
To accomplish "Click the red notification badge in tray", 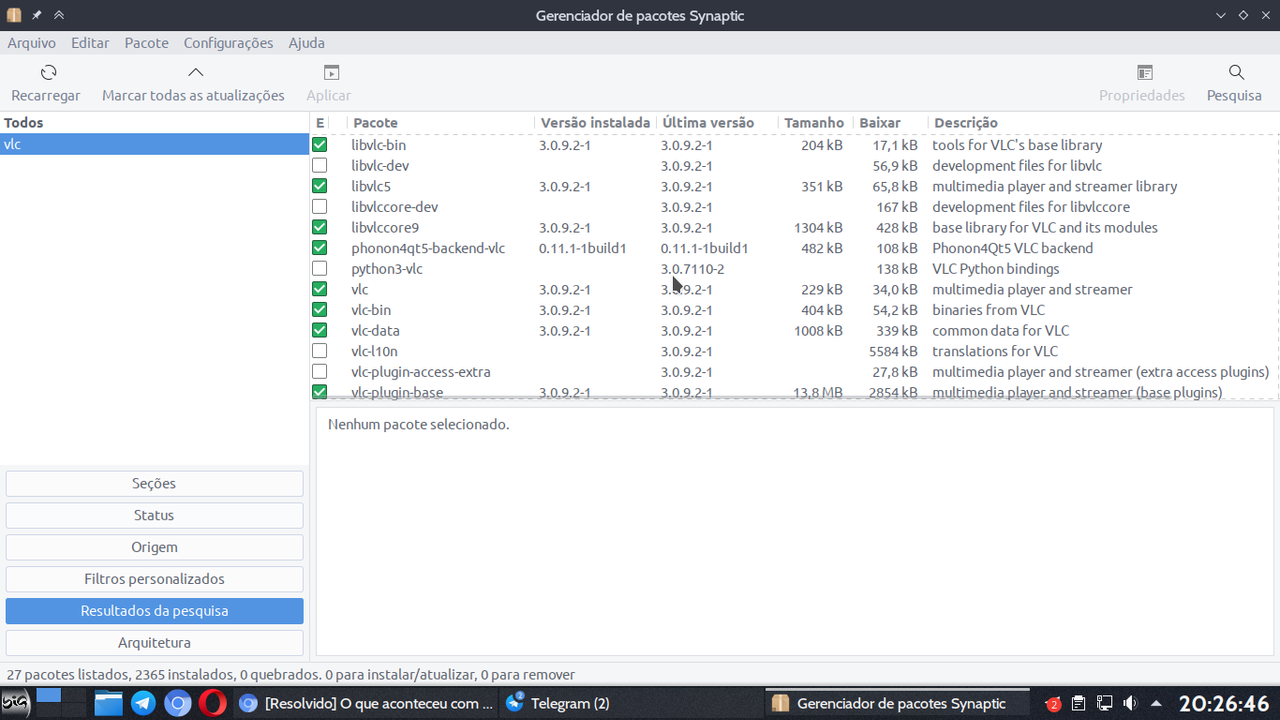I will pyautogui.click(x=1054, y=704).
